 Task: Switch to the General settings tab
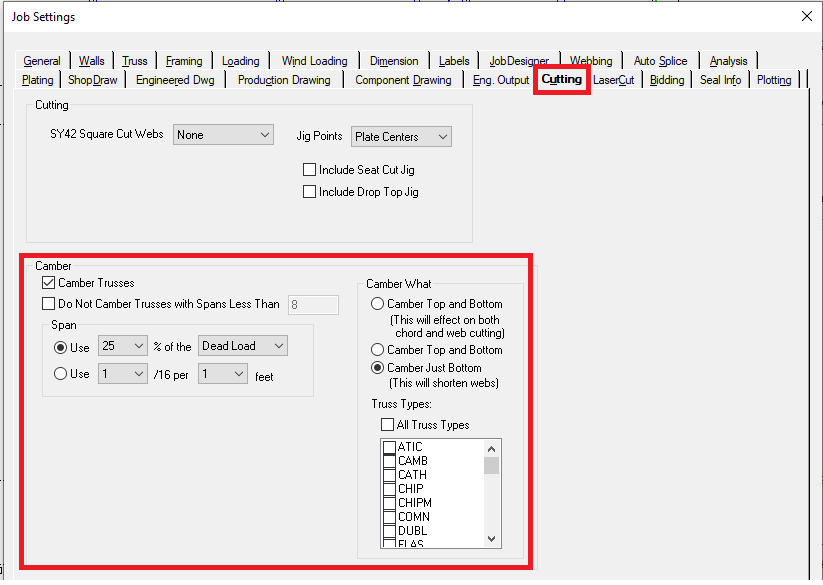coord(41,60)
